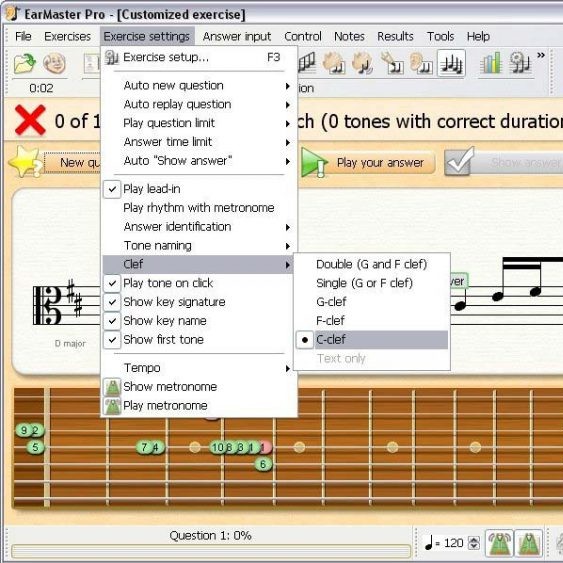Select the G-clef option

(x=372, y=302)
